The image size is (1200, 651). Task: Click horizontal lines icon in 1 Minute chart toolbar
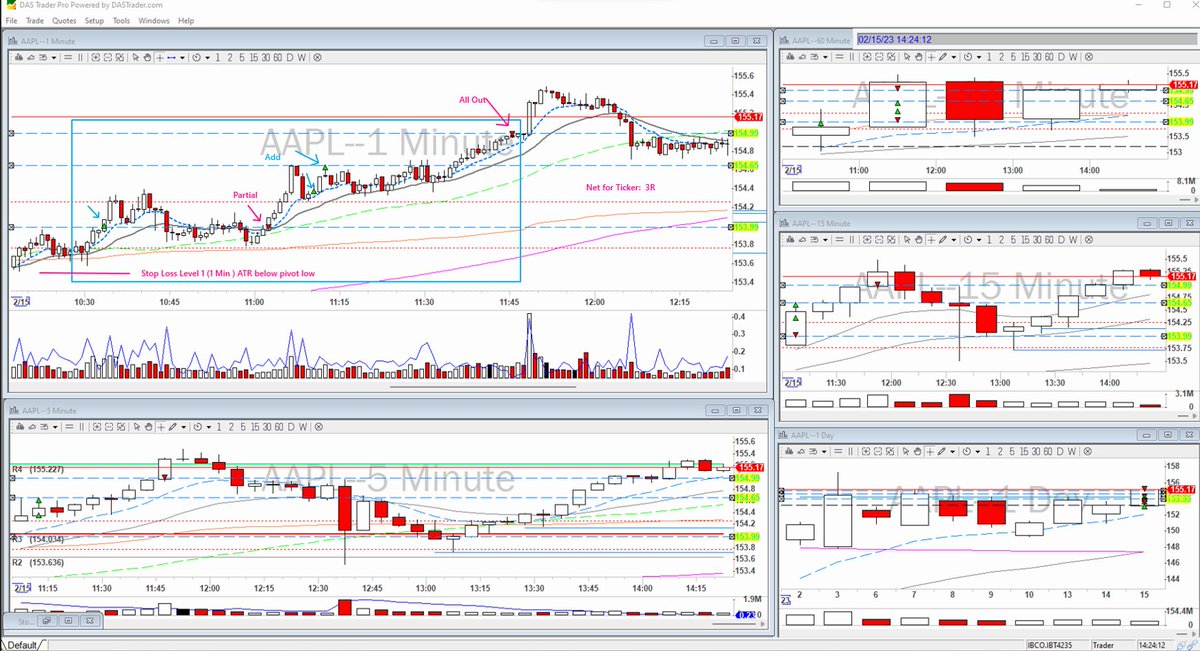(68, 58)
